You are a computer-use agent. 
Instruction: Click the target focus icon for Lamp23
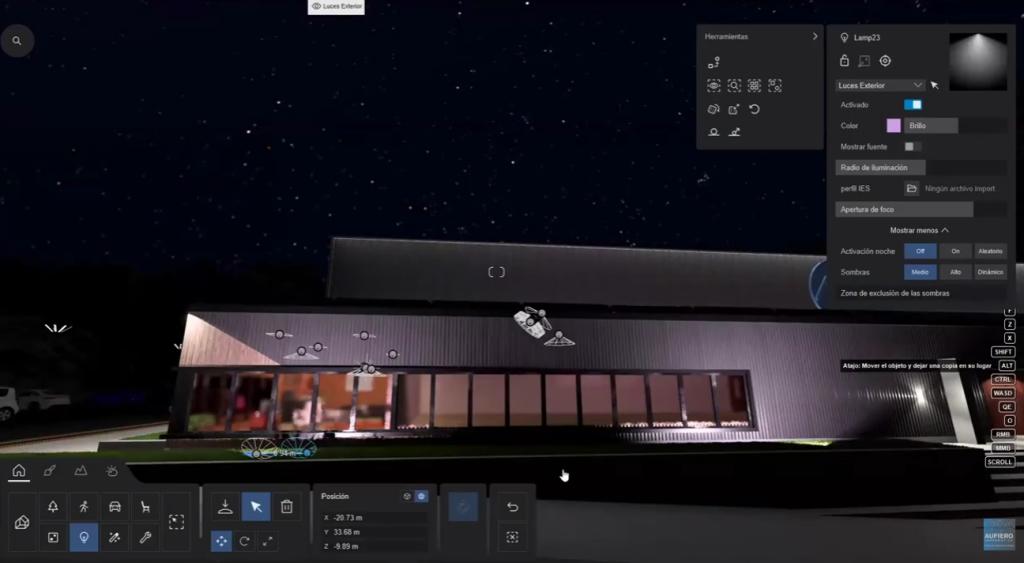click(885, 61)
